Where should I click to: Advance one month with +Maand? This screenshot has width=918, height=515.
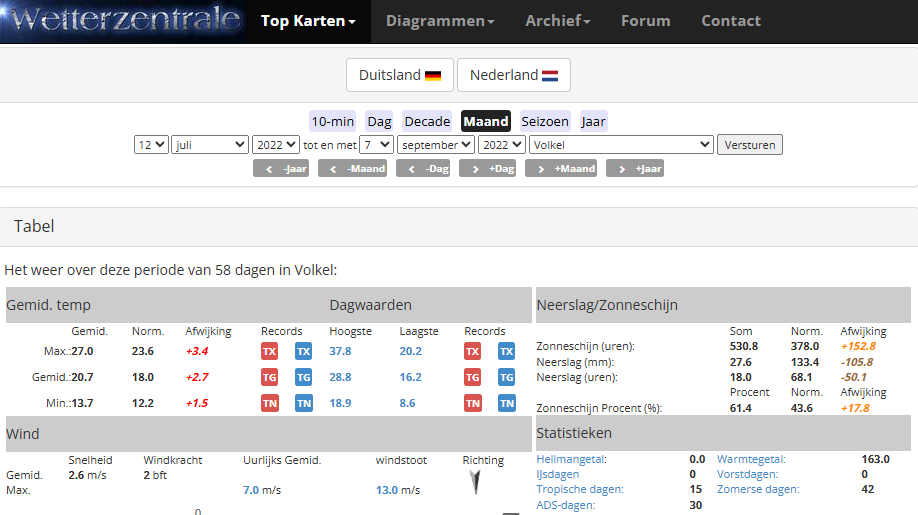coord(561,169)
